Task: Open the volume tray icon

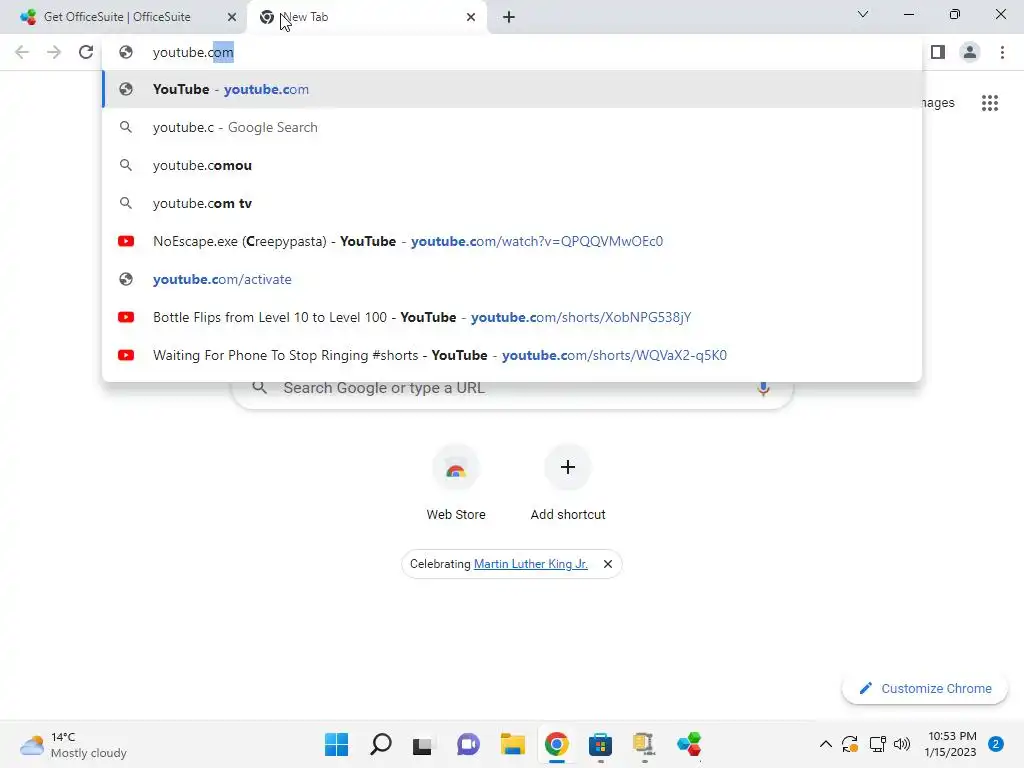Action: (x=902, y=744)
